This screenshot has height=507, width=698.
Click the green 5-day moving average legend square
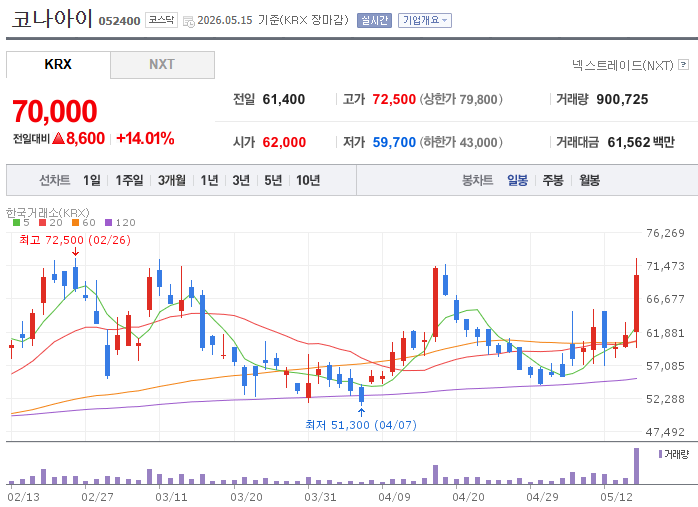16,223
